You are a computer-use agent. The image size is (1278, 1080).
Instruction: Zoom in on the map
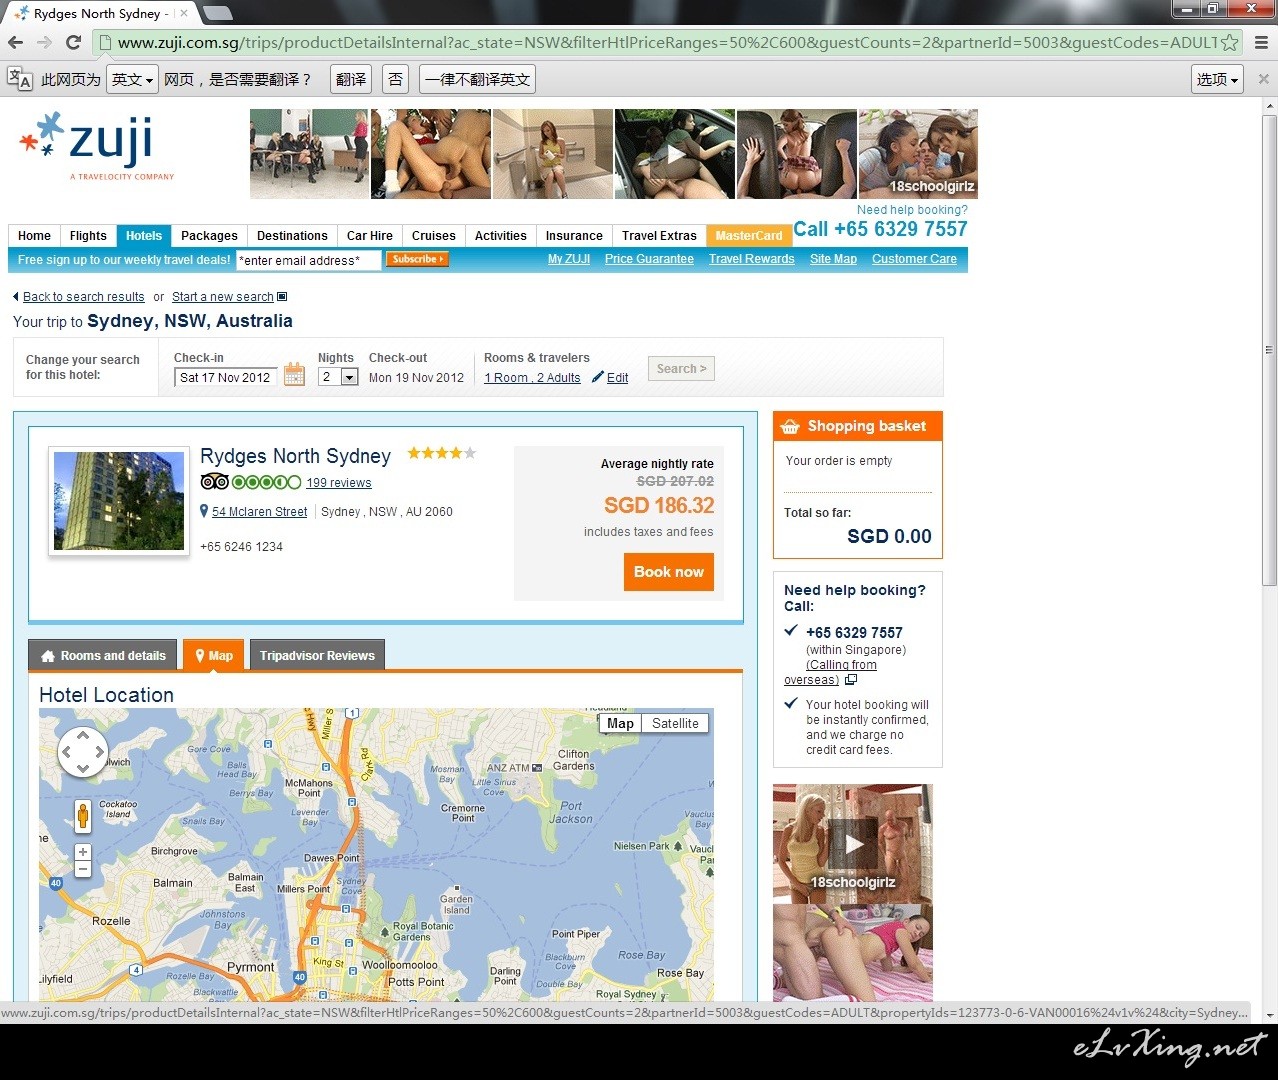(83, 852)
